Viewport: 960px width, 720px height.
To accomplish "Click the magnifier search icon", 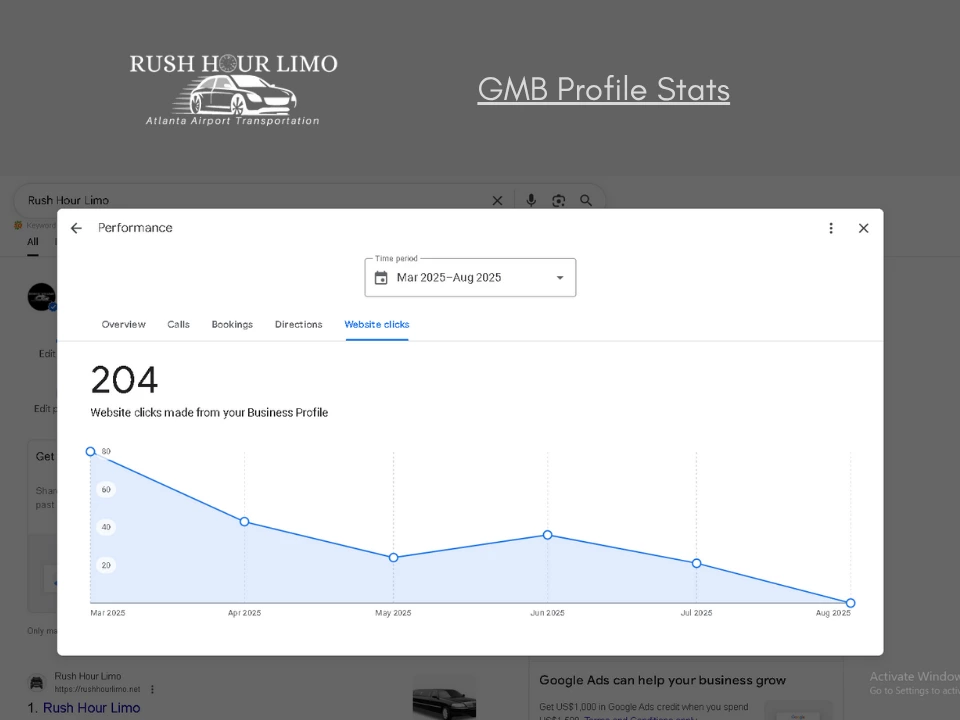I will point(586,201).
